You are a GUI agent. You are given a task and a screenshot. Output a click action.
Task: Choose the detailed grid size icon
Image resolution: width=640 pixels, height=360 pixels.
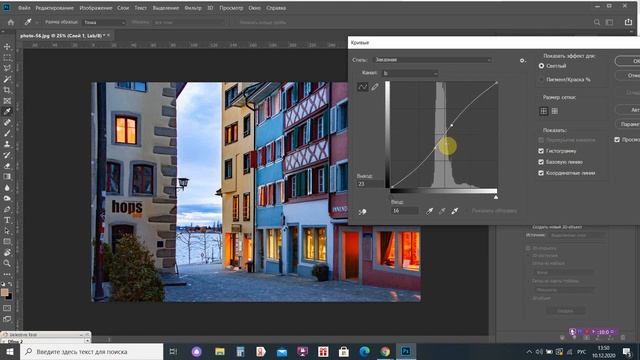555,111
